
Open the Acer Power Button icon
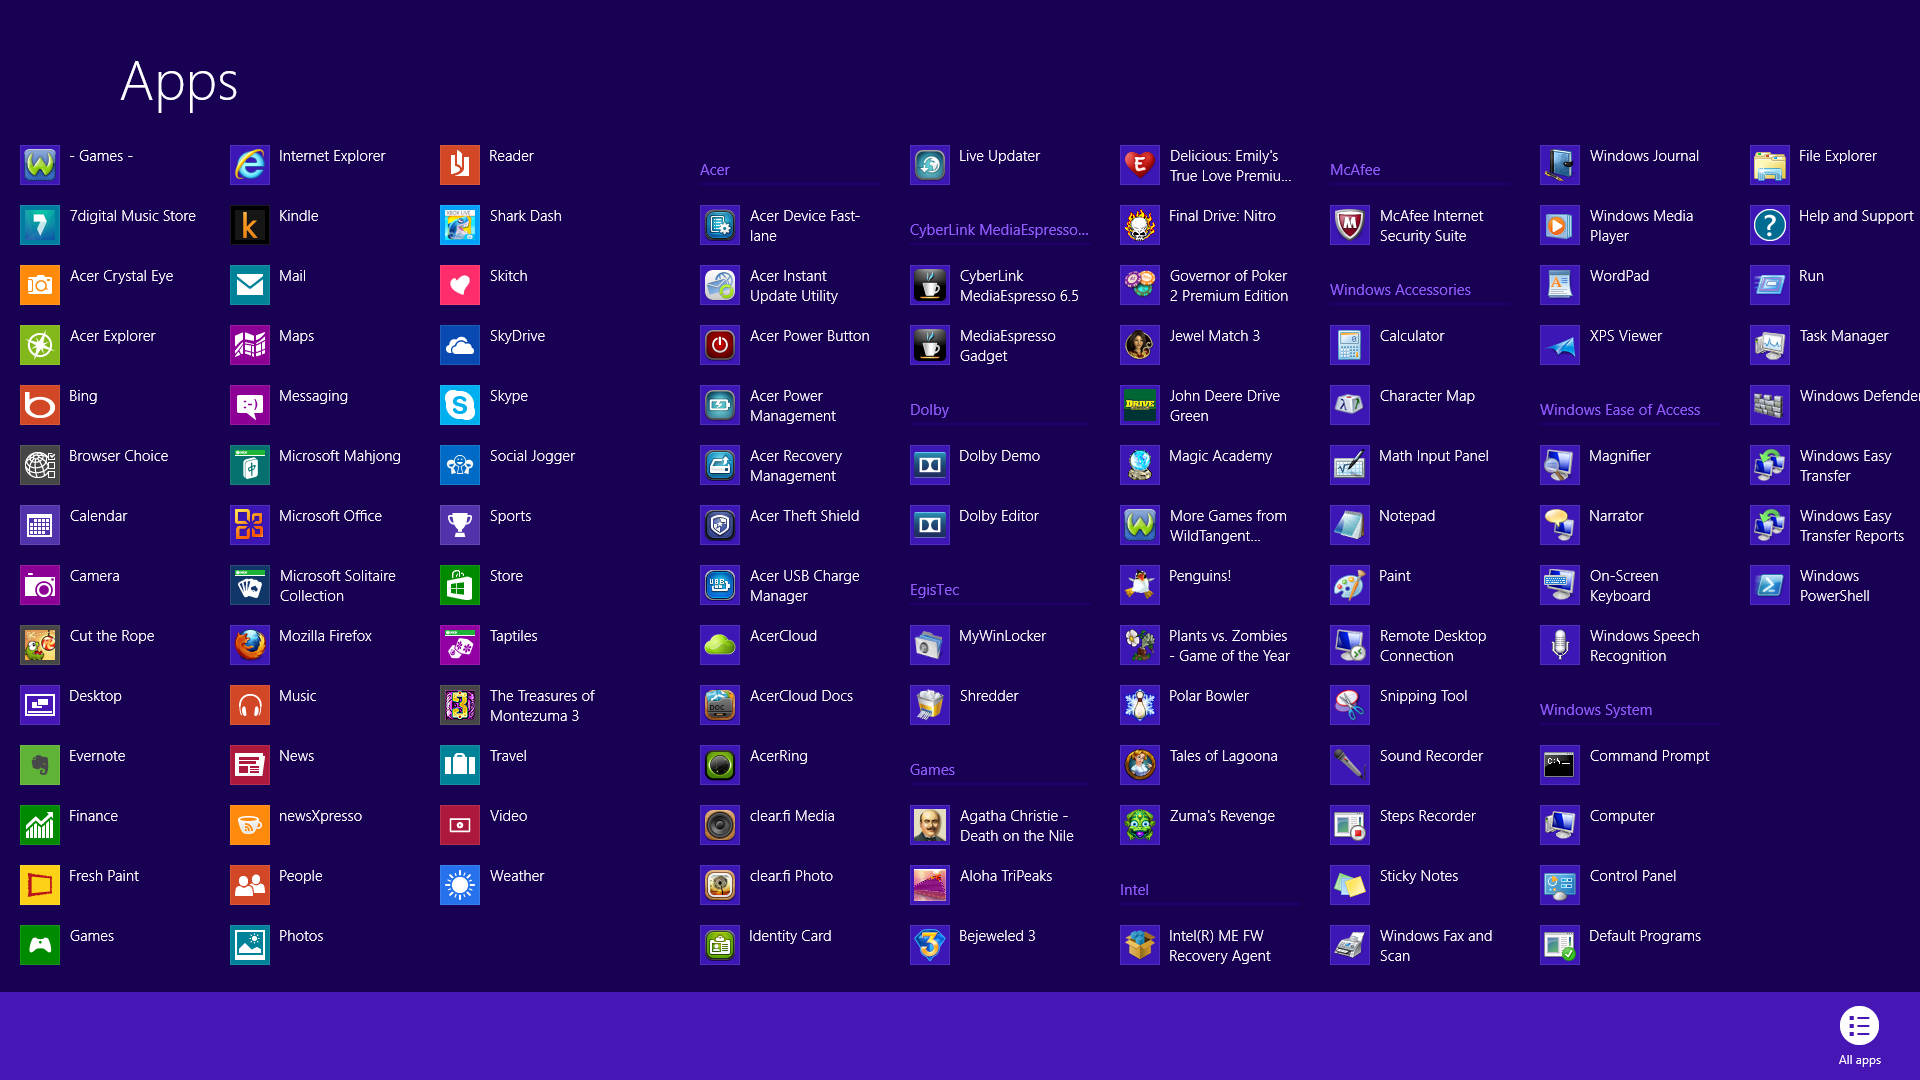[x=720, y=345]
